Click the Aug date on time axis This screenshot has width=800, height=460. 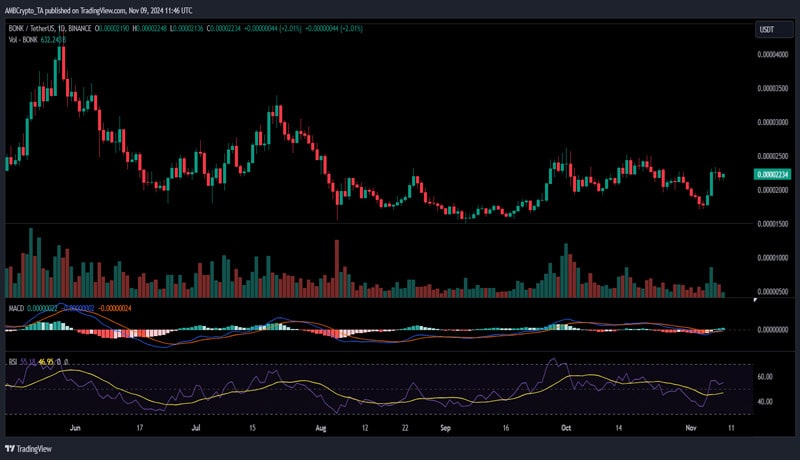pyautogui.click(x=321, y=426)
